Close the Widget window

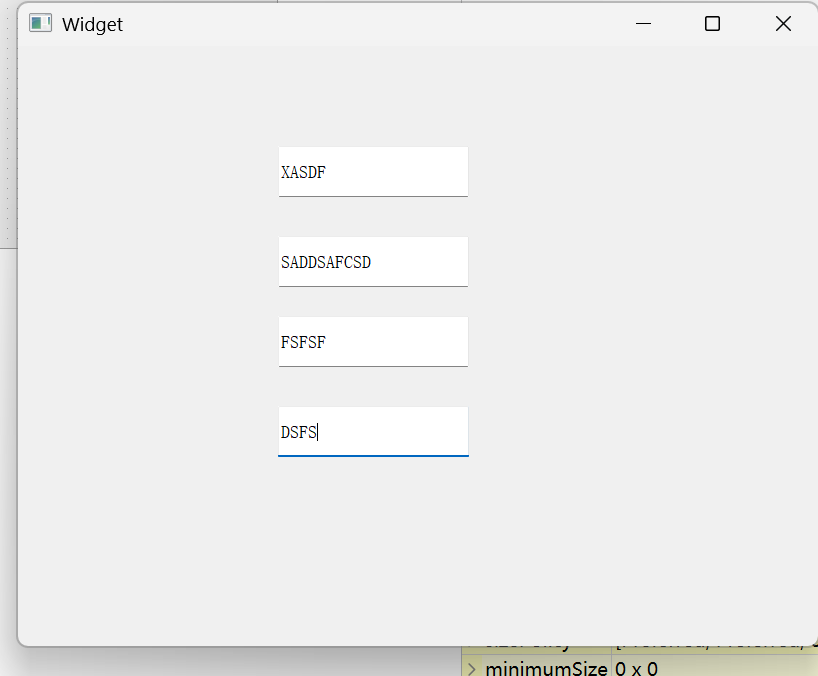(783, 23)
